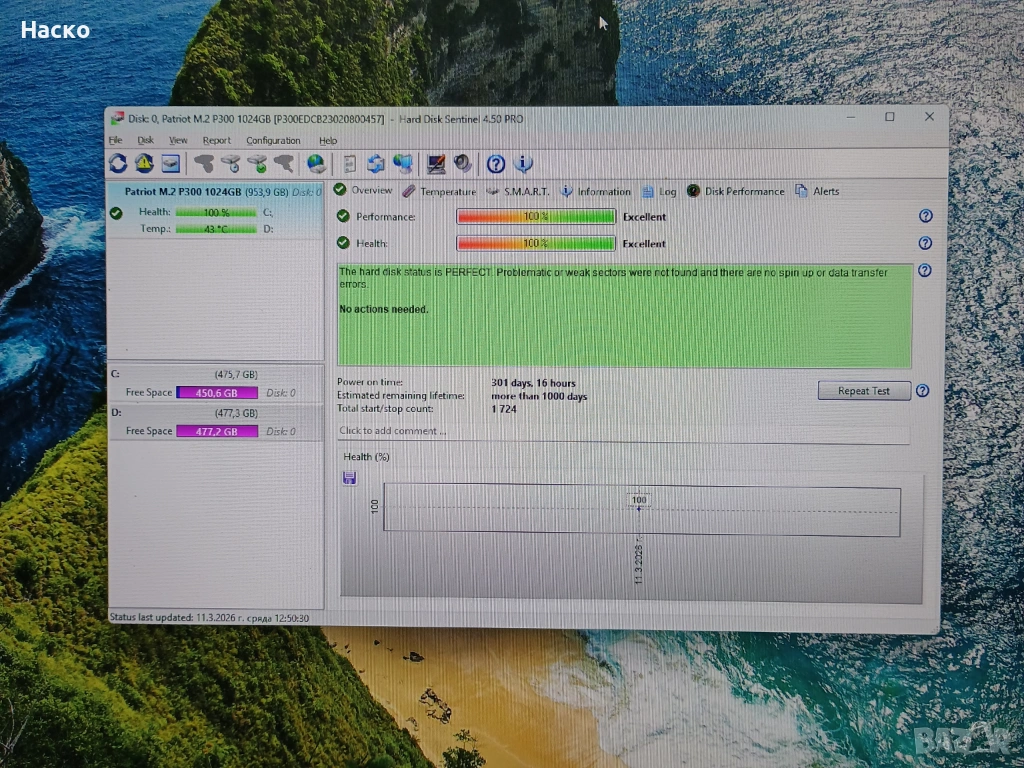Screen dimensions: 1024x768
Task: Click the Health 100% progress bar in Overview
Action: (535, 243)
